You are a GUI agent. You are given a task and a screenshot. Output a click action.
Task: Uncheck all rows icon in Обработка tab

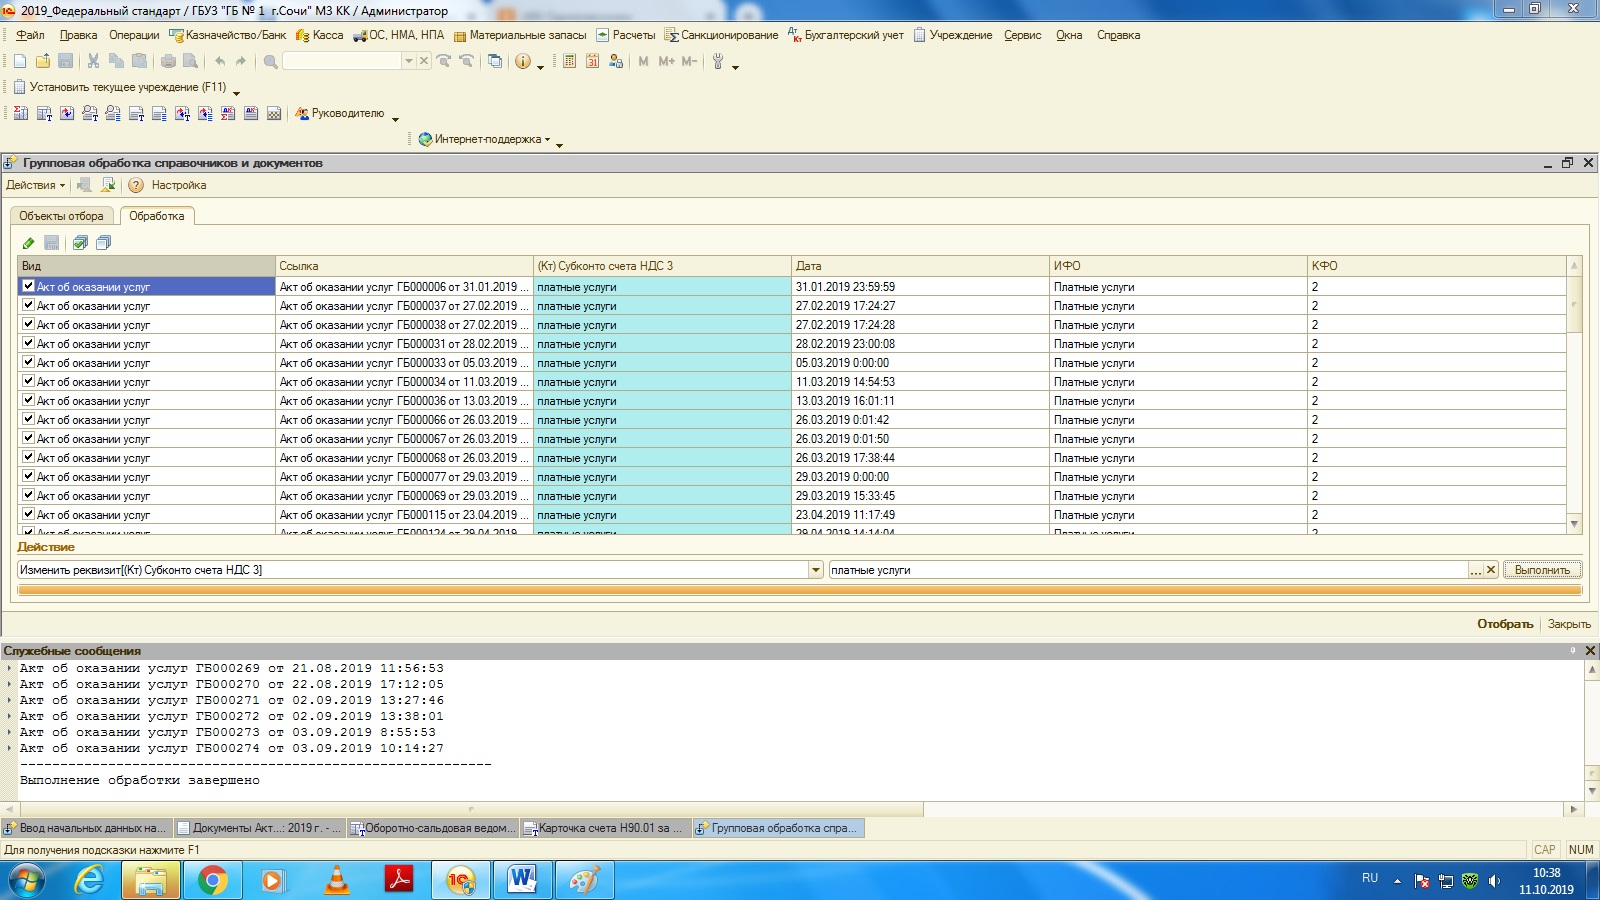tap(103, 243)
